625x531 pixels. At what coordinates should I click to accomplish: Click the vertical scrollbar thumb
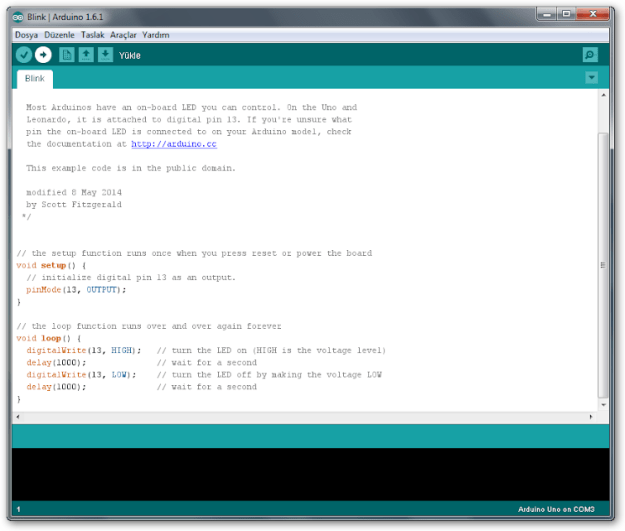click(x=603, y=265)
